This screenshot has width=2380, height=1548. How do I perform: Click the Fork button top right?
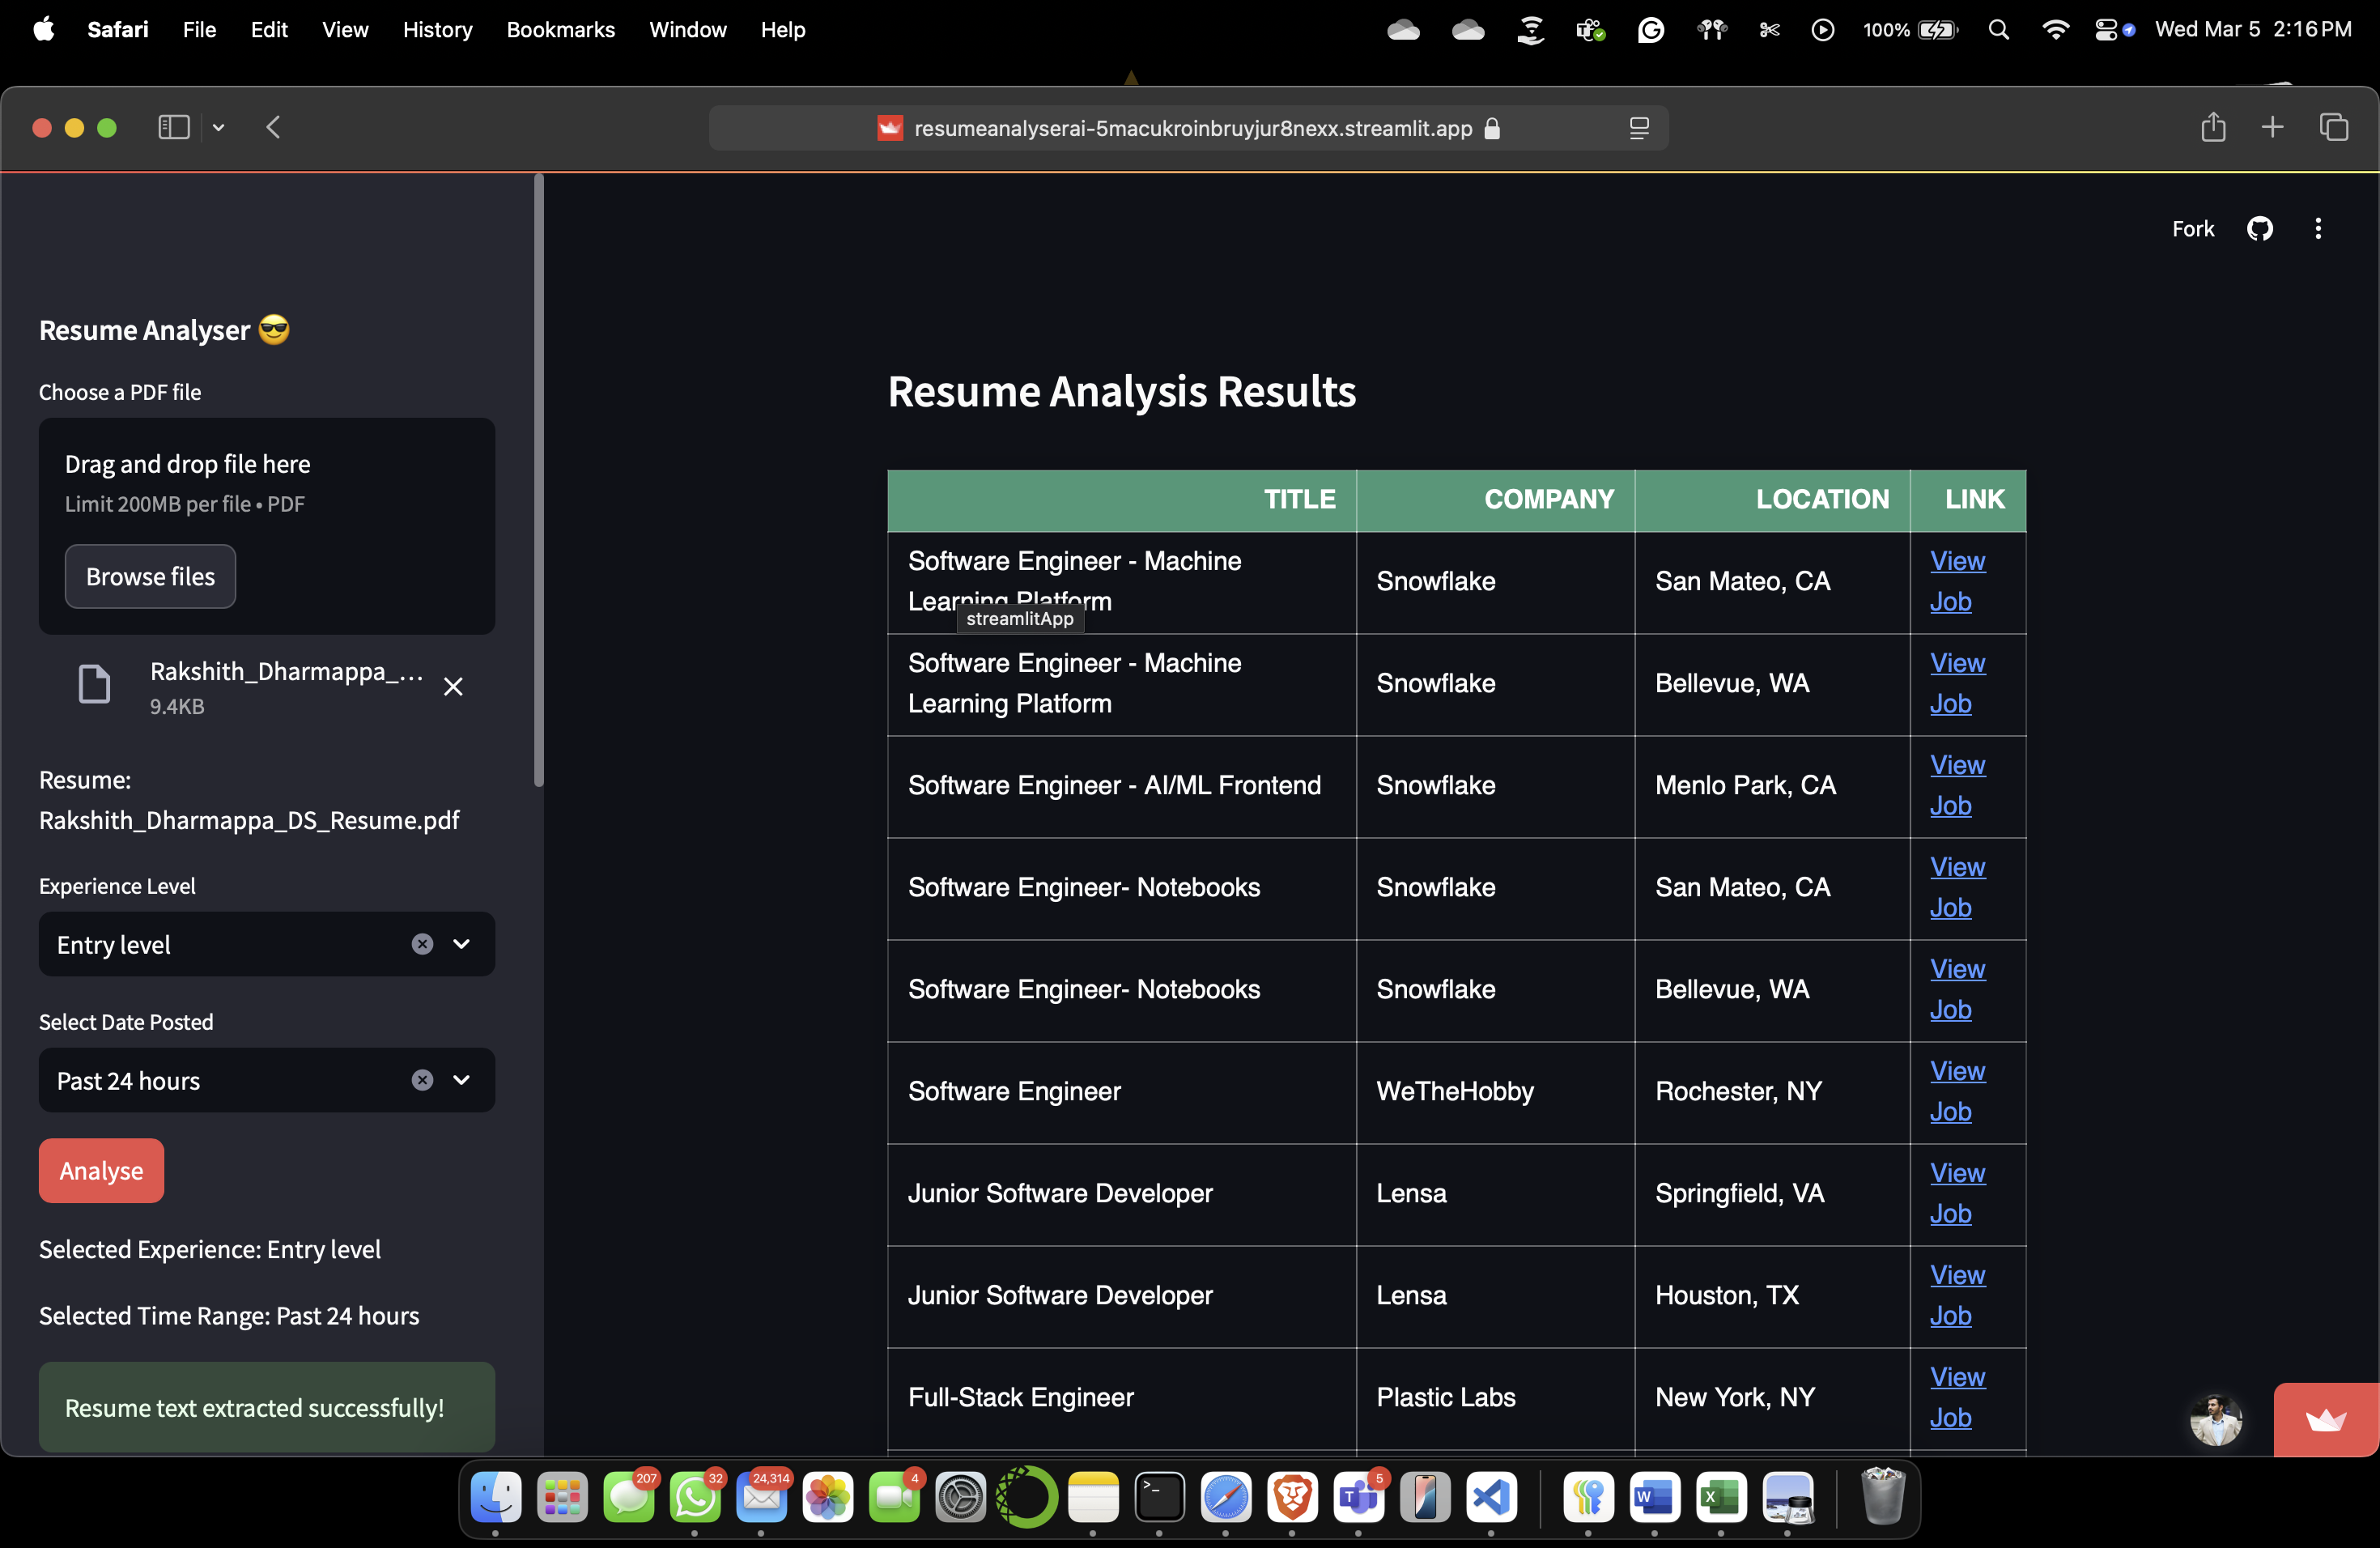(2193, 228)
